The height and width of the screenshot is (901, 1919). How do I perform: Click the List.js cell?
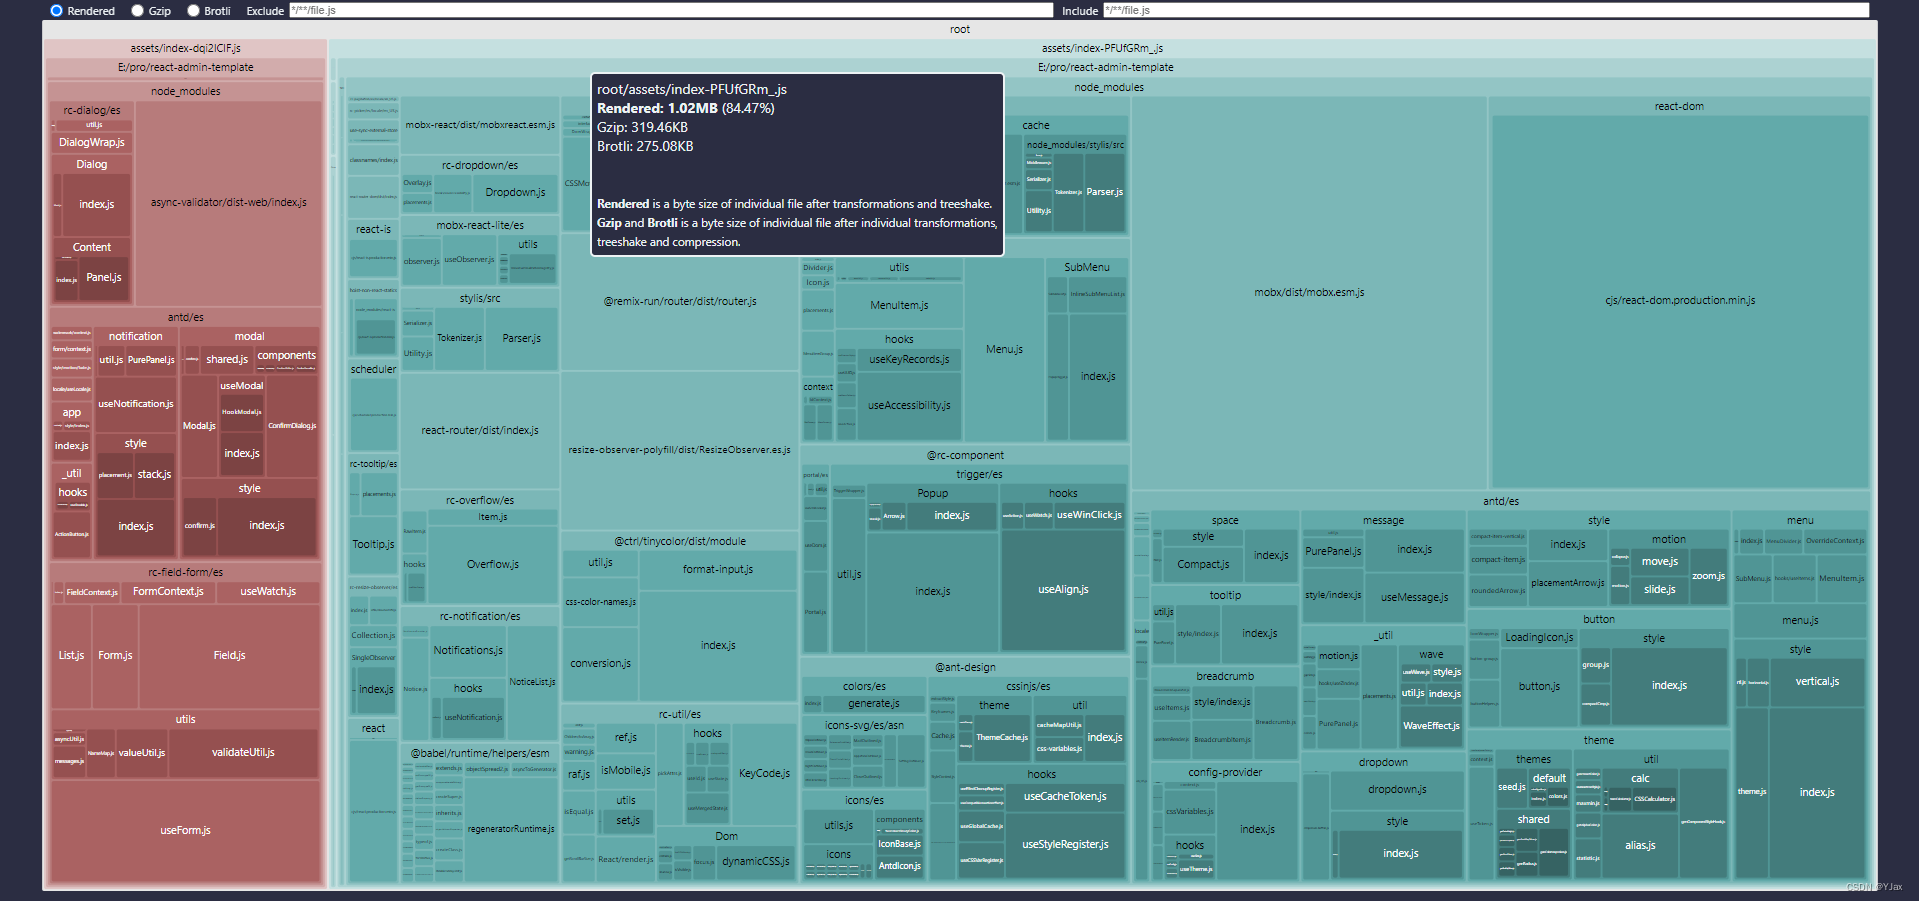[x=71, y=656]
